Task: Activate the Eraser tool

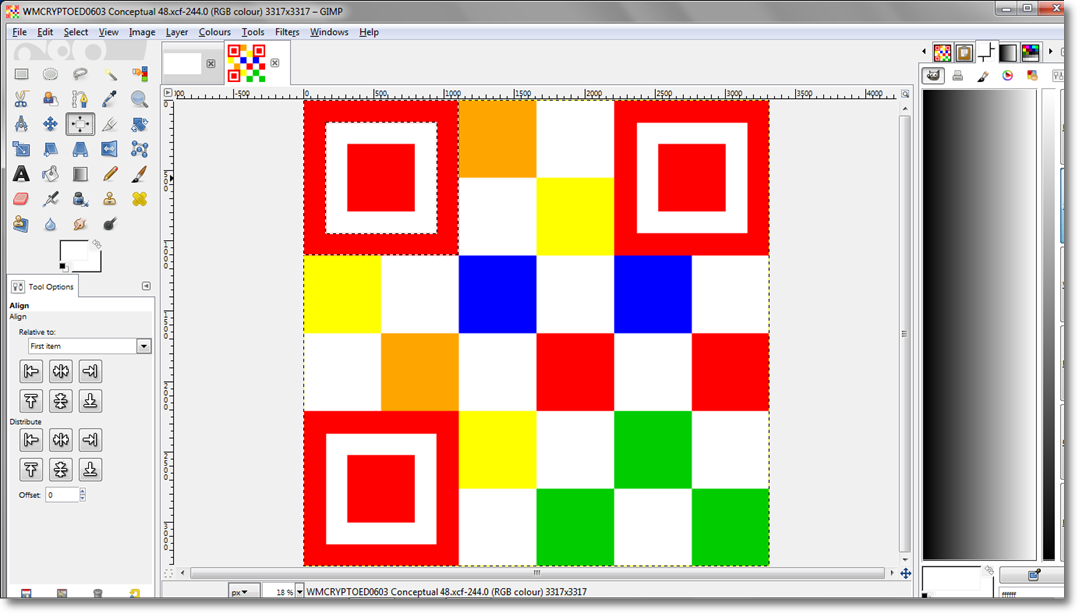Action: 21,199
